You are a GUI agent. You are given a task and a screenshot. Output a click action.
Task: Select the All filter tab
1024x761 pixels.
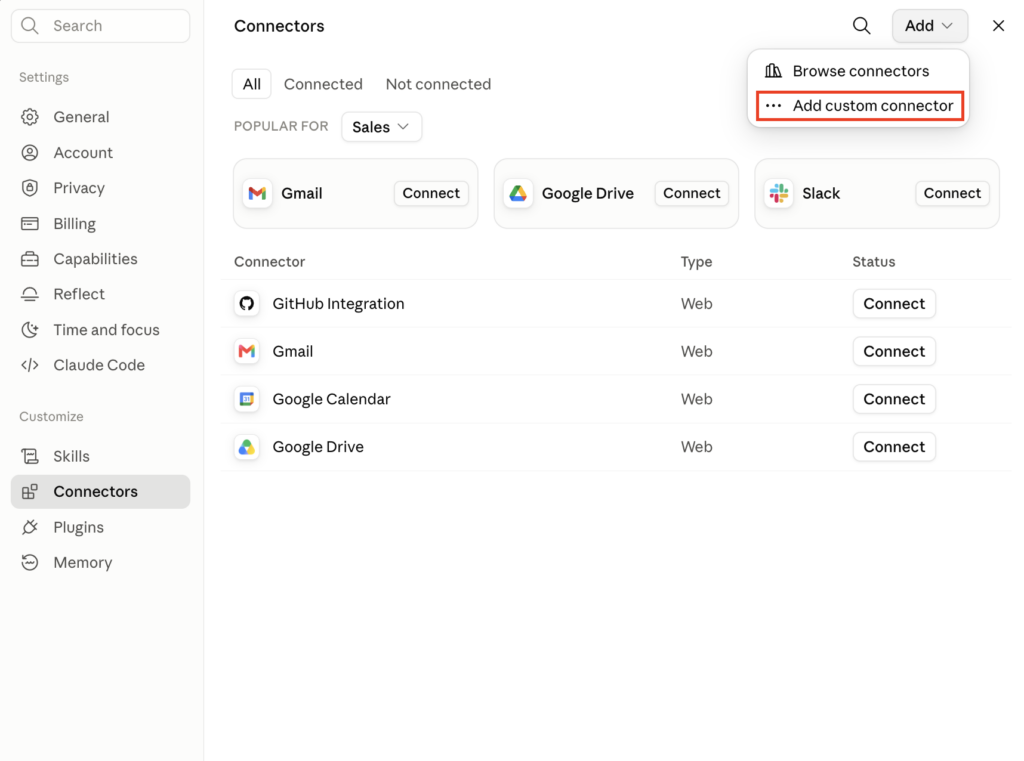pyautogui.click(x=251, y=84)
